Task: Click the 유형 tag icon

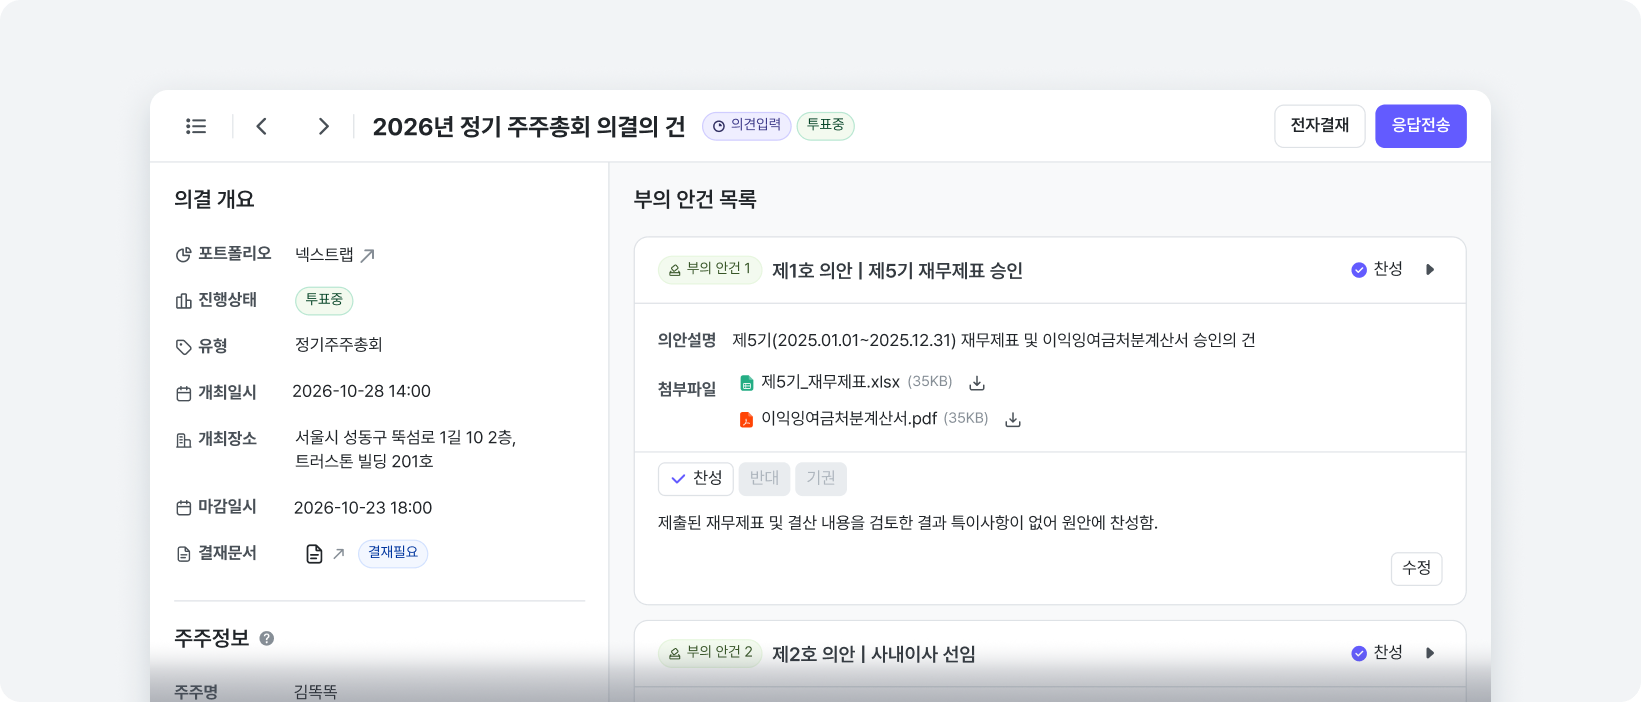Action: (x=183, y=347)
